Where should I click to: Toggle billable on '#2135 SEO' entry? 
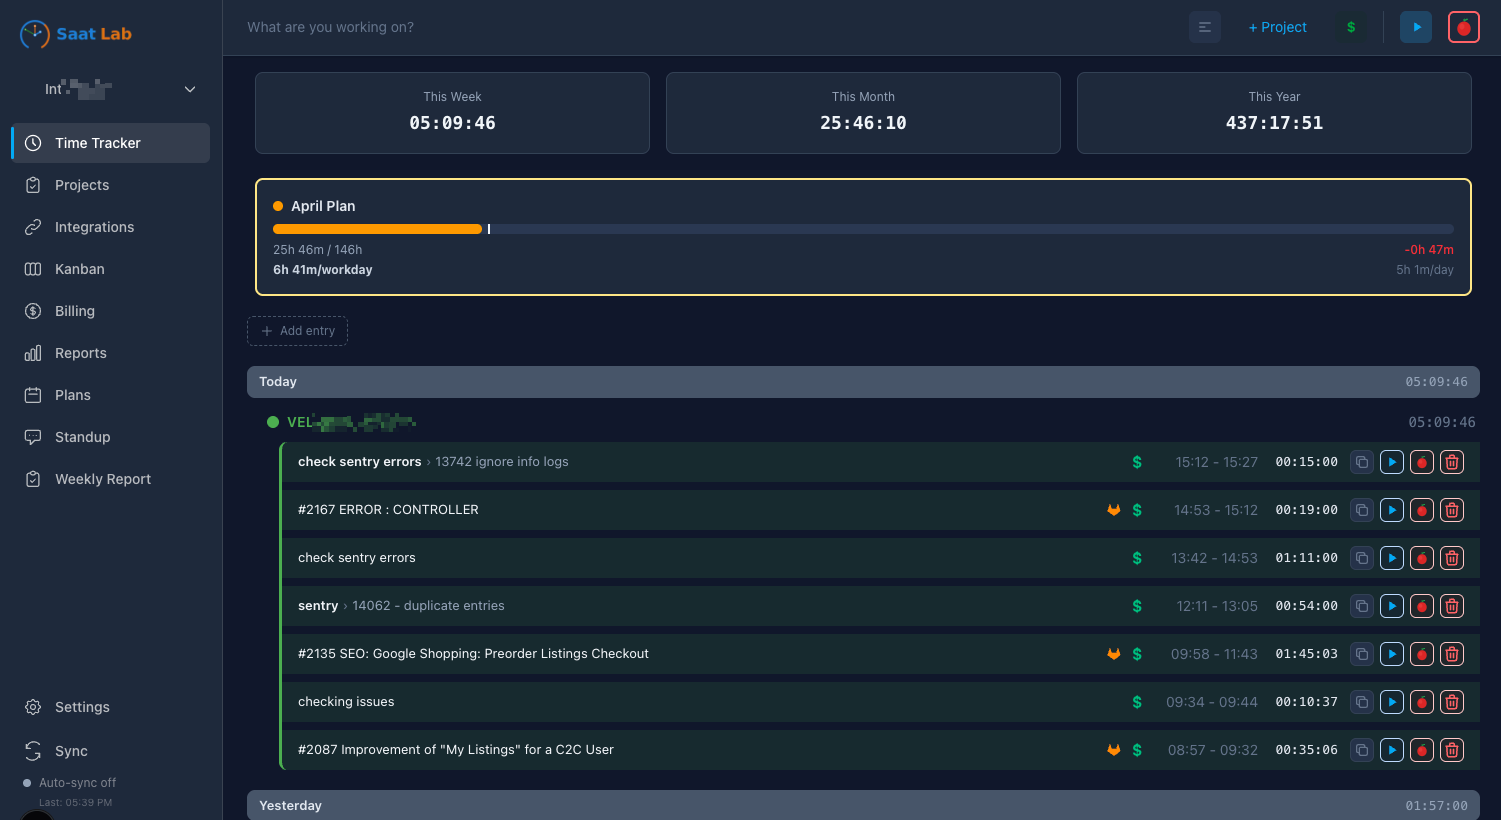coord(1137,654)
